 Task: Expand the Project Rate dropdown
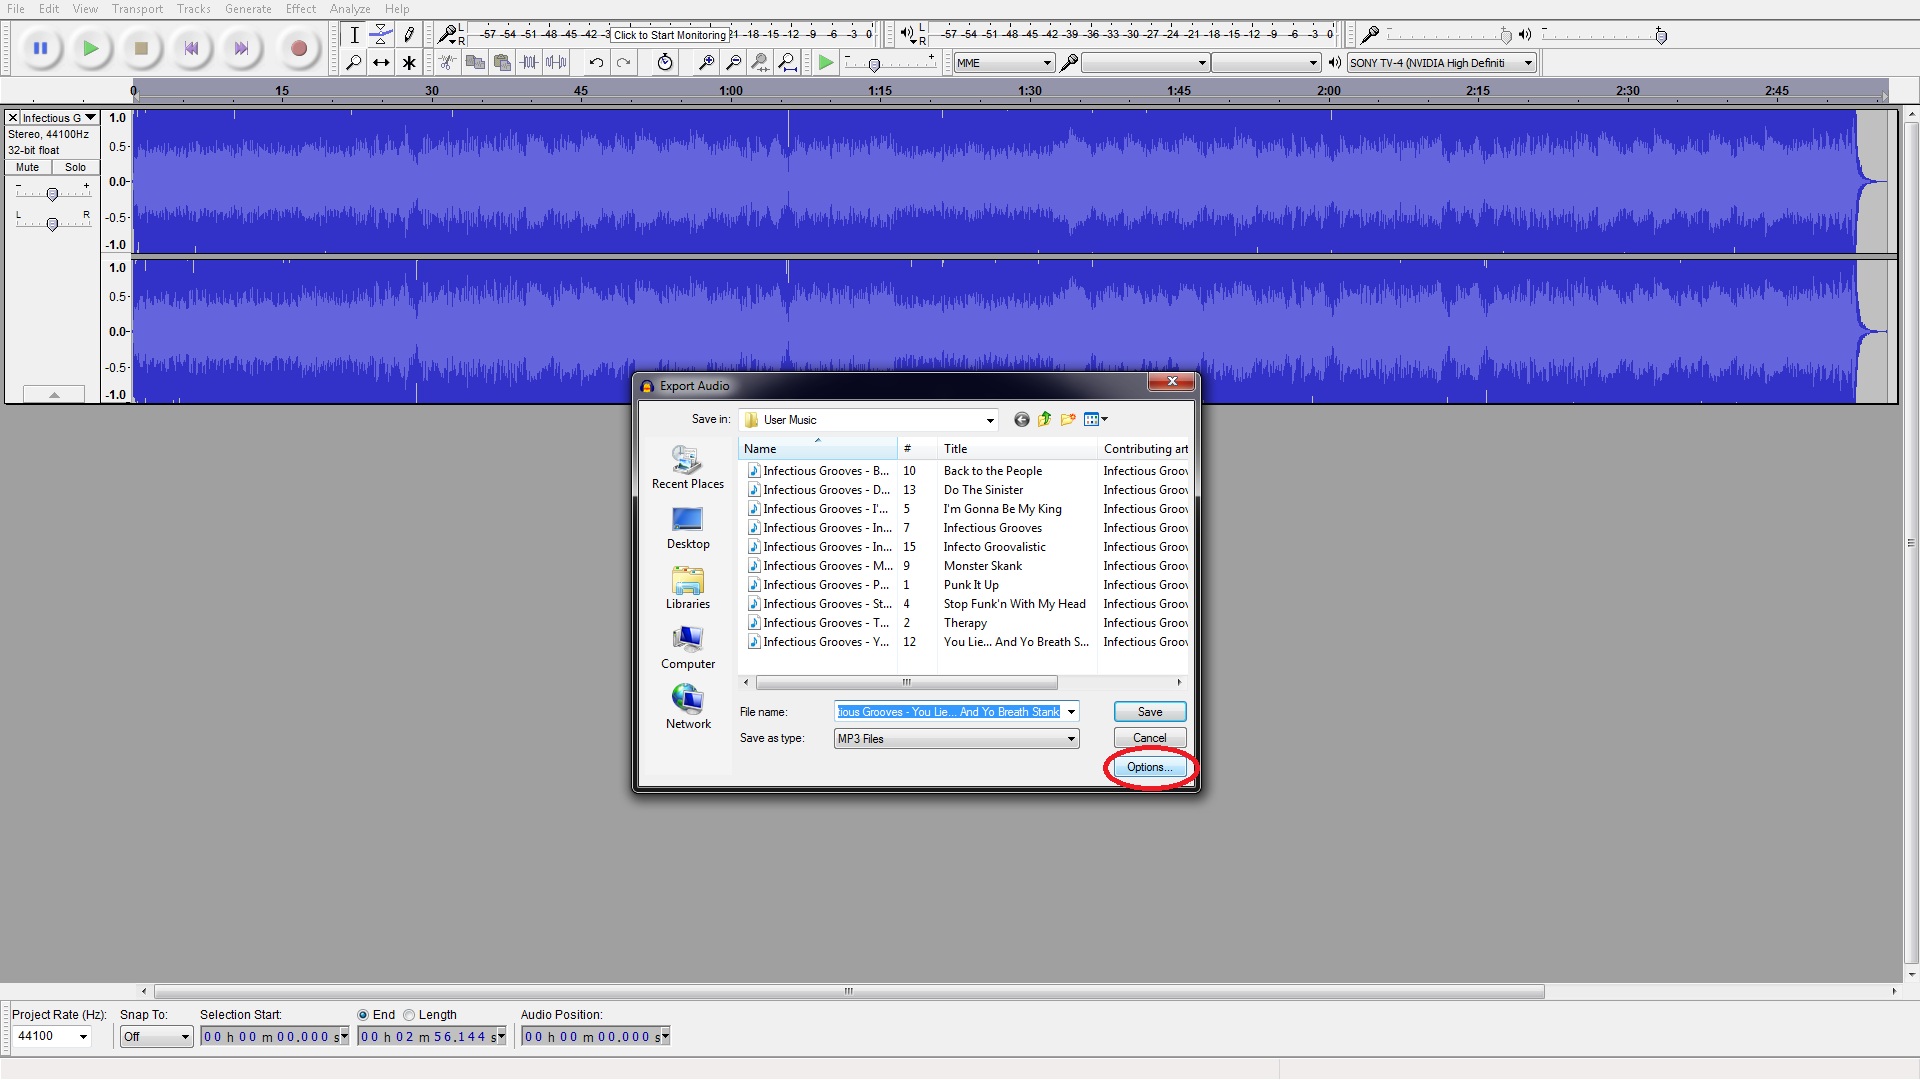point(83,1037)
